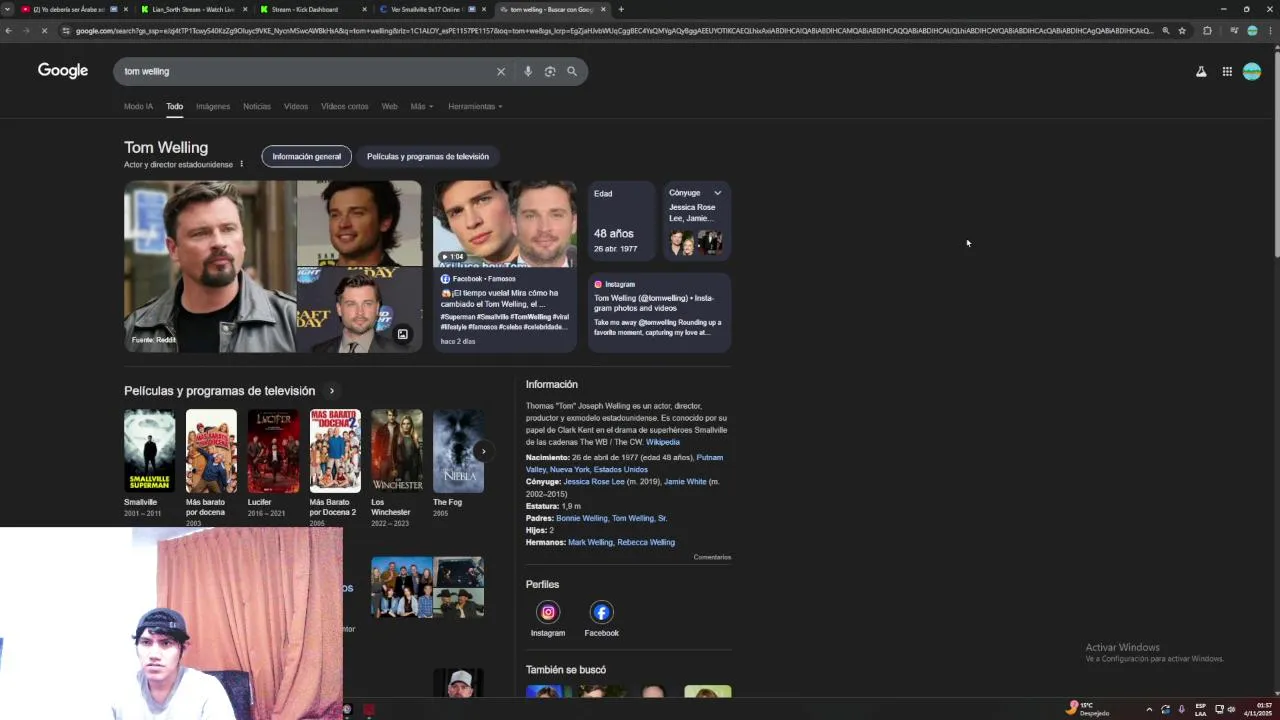This screenshot has width=1280, height=720.
Task: Select the 'Videos cortos' search tab
Action: coord(344,106)
